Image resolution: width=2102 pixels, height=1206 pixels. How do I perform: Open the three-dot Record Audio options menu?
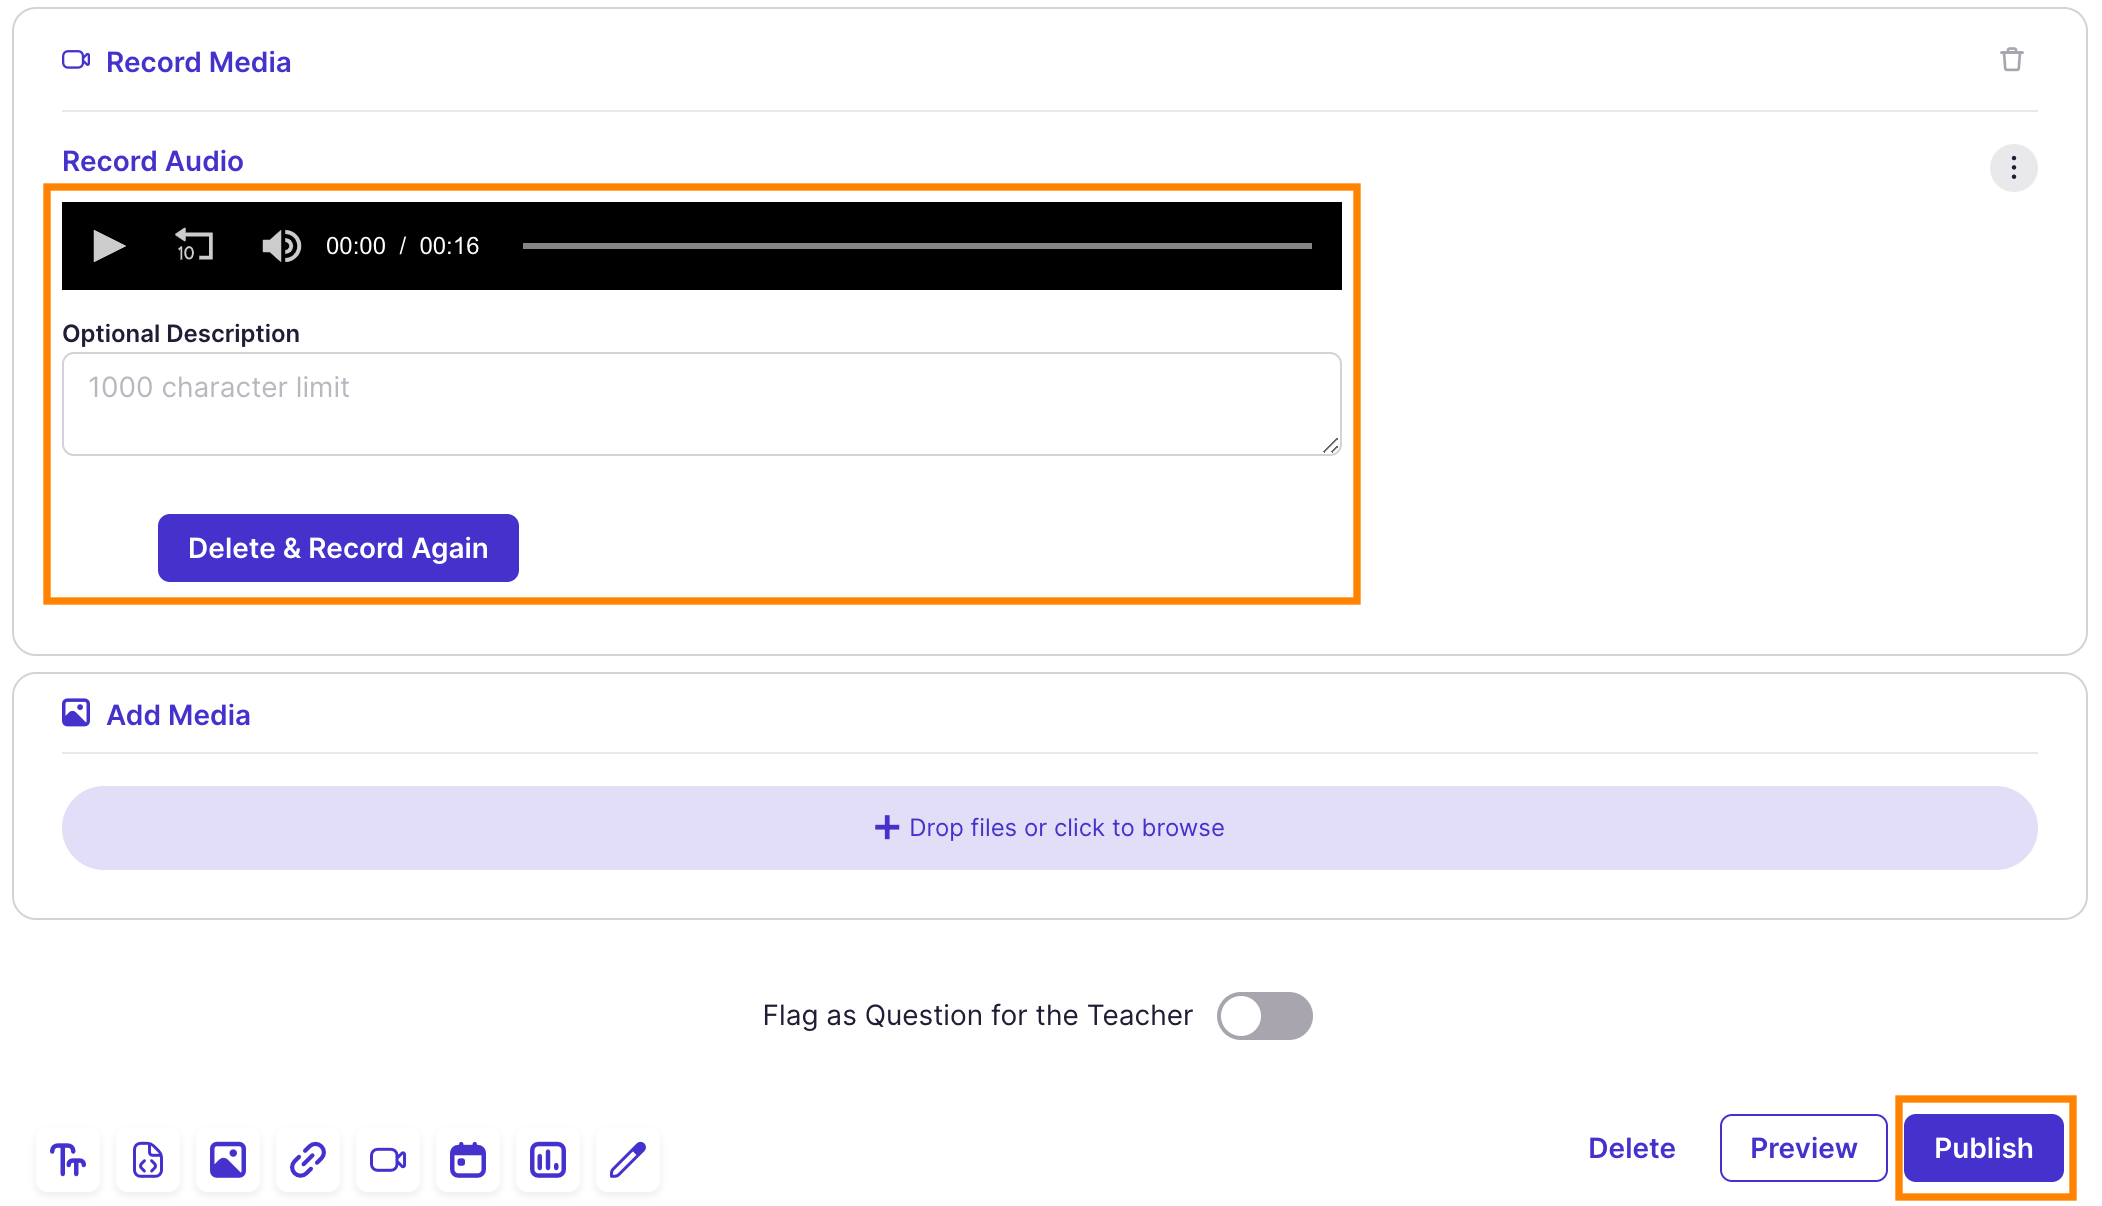point(2013,168)
